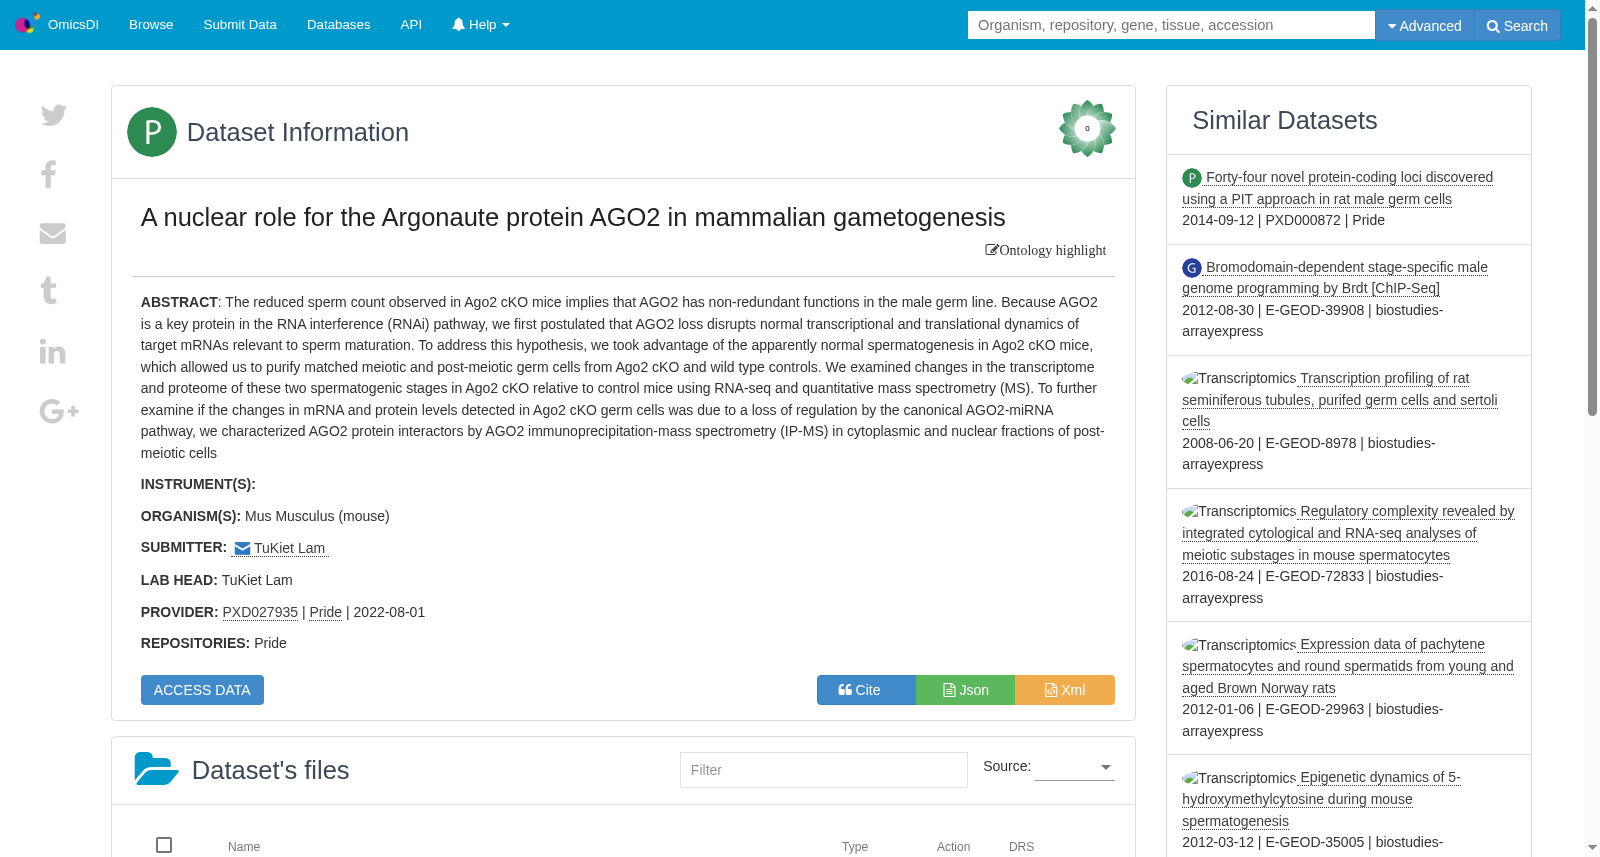The width and height of the screenshot is (1600, 857).
Task: Open the PXD027935 provider link
Action: [x=260, y=612]
